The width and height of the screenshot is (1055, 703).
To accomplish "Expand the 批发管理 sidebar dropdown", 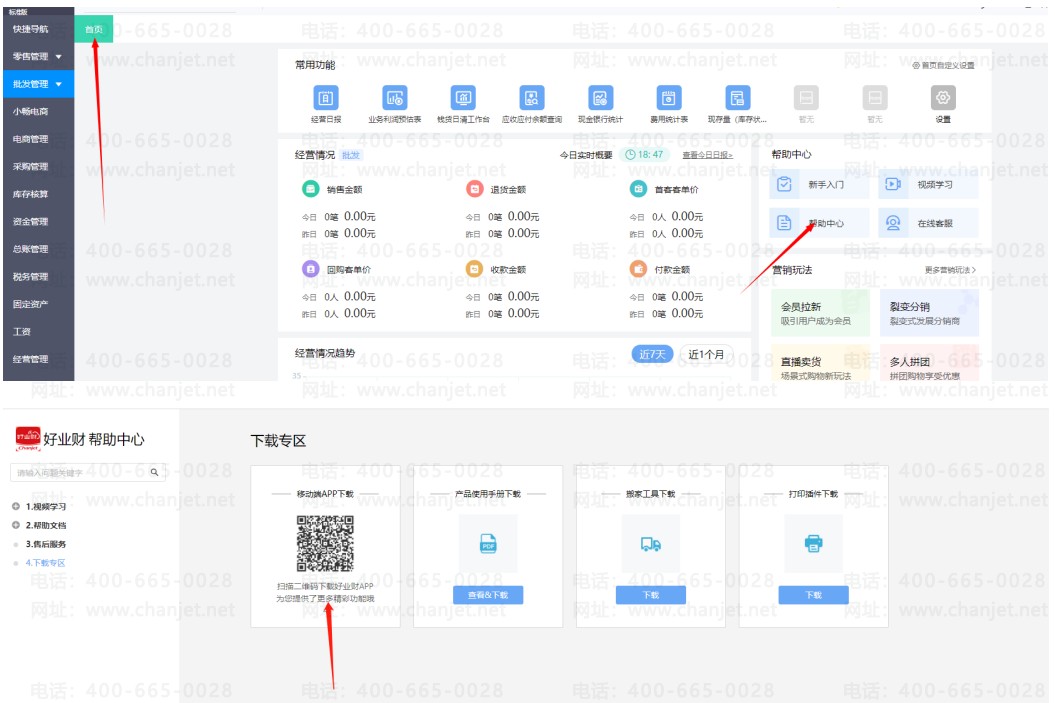I will 59,84.
